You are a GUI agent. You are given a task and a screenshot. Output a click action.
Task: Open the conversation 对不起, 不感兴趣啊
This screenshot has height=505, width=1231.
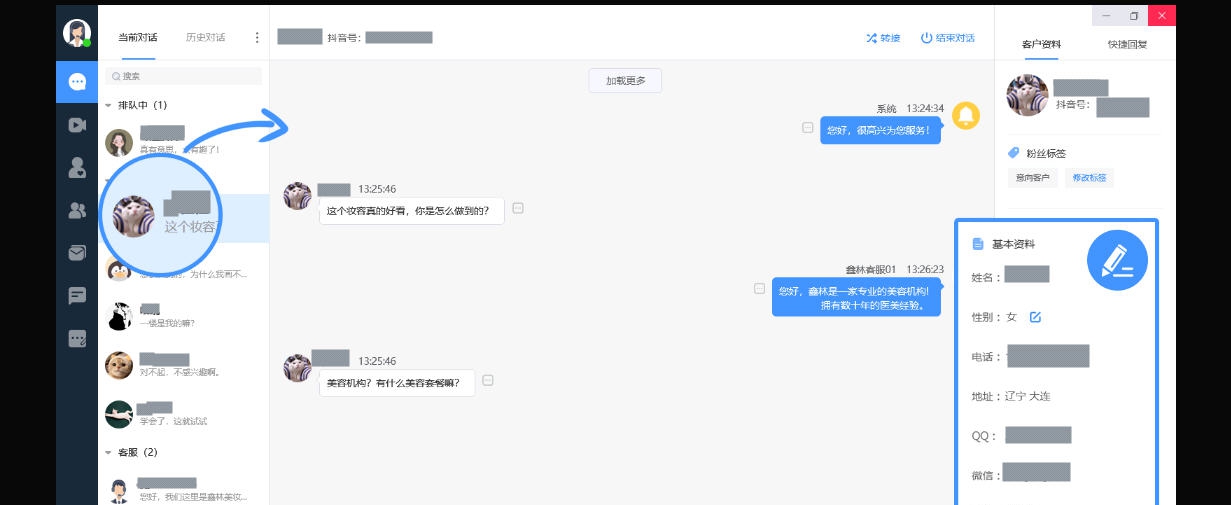point(184,365)
